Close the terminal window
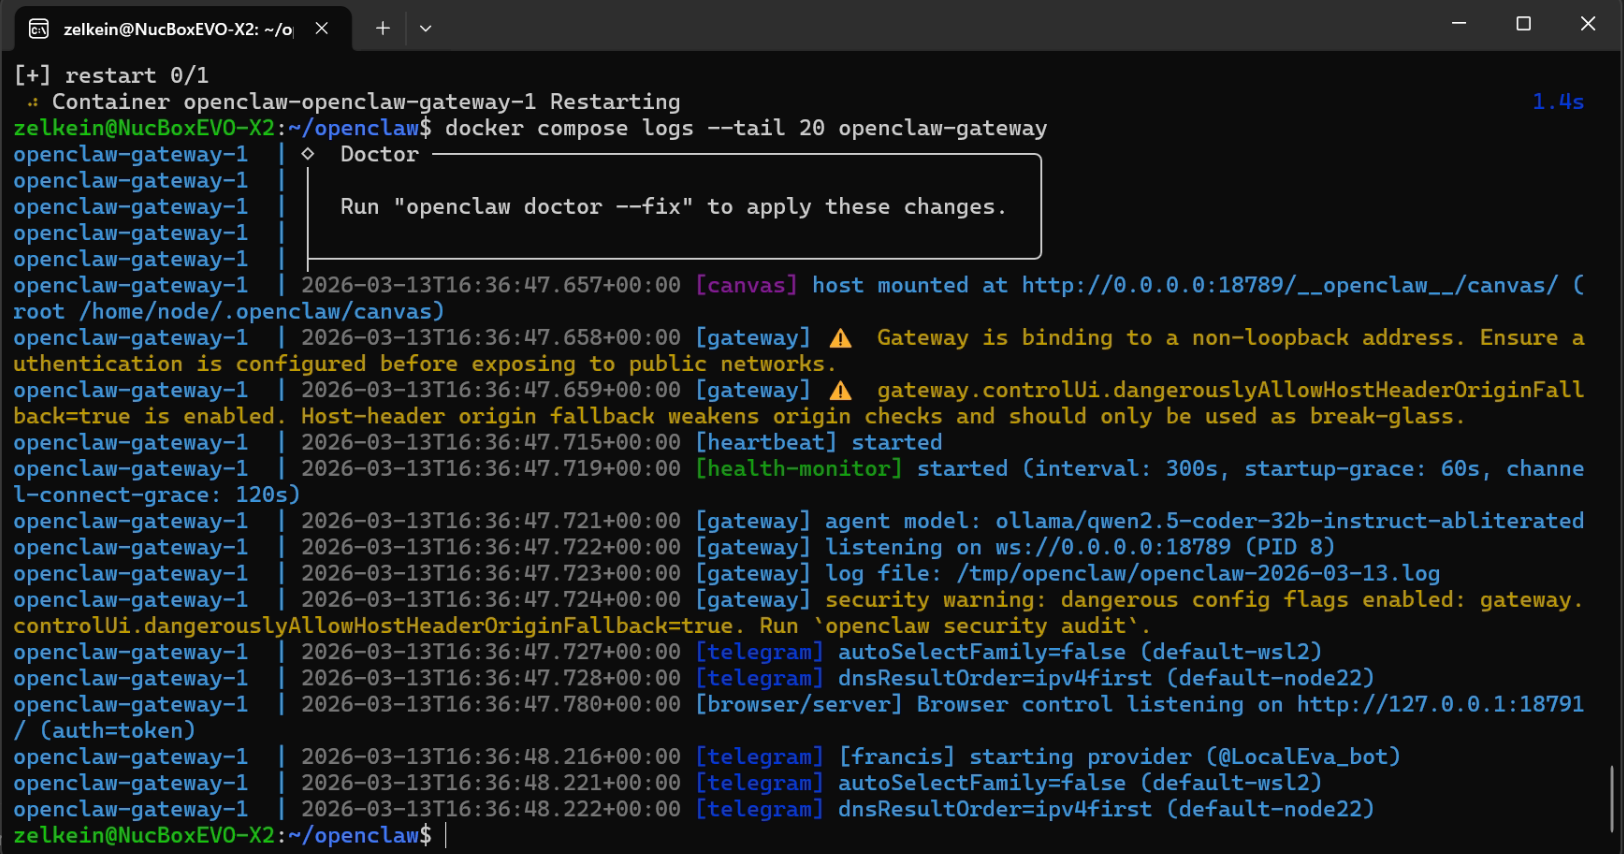1624x854 pixels. point(1588,24)
